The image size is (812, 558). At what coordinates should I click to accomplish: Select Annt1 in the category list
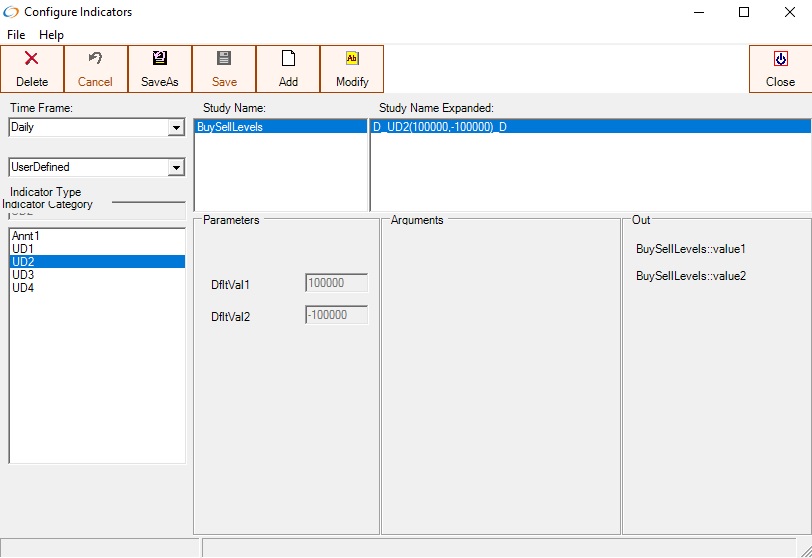26,236
